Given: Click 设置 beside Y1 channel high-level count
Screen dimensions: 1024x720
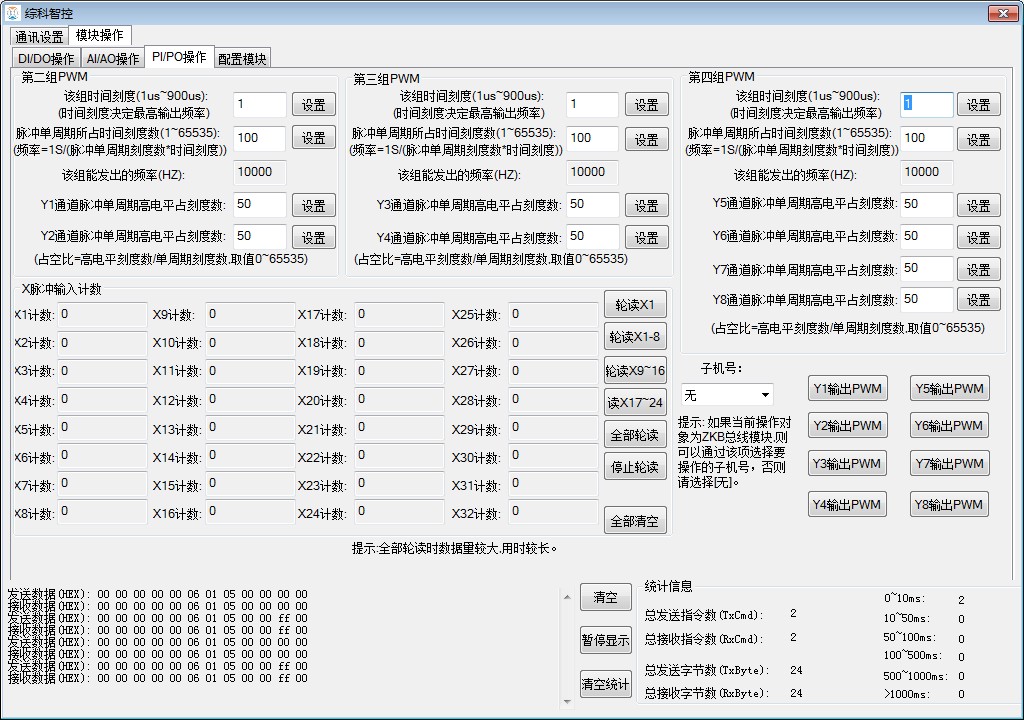Looking at the screenshot, I should (x=314, y=206).
